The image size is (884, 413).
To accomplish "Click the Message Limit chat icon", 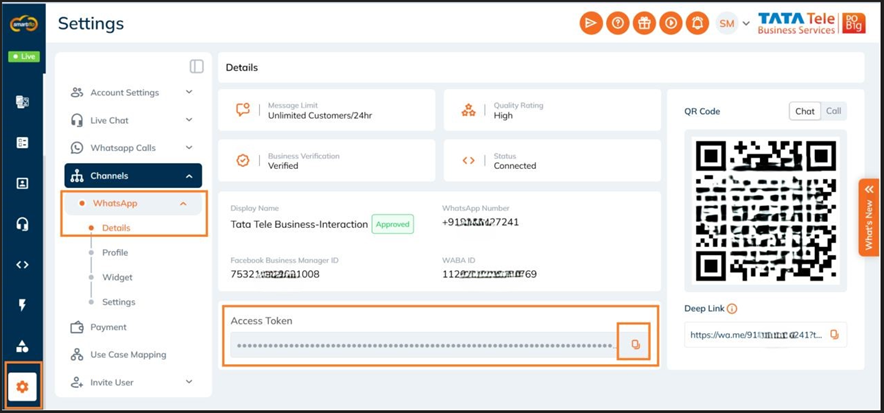I will tap(243, 110).
